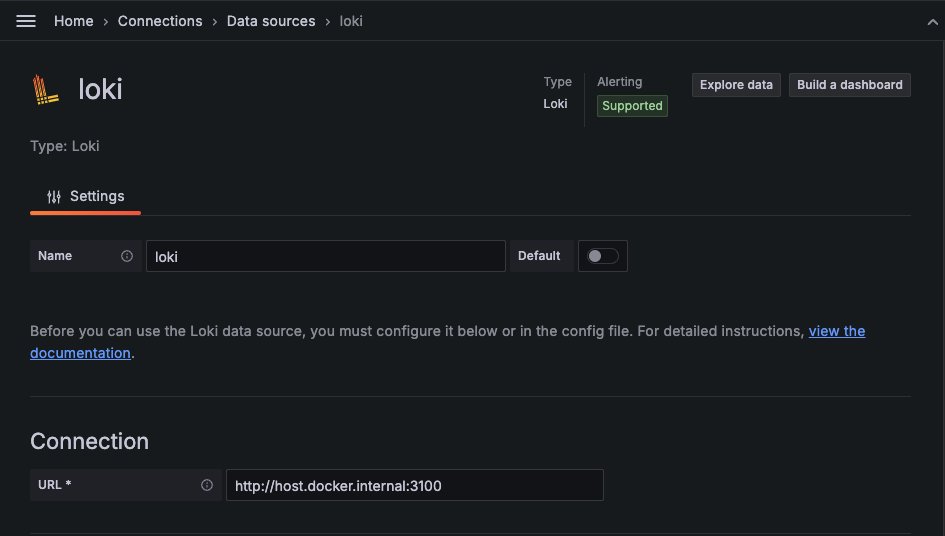Click the Connection URL input field
Viewport: 945px width, 536px height.
pyautogui.click(x=414, y=485)
